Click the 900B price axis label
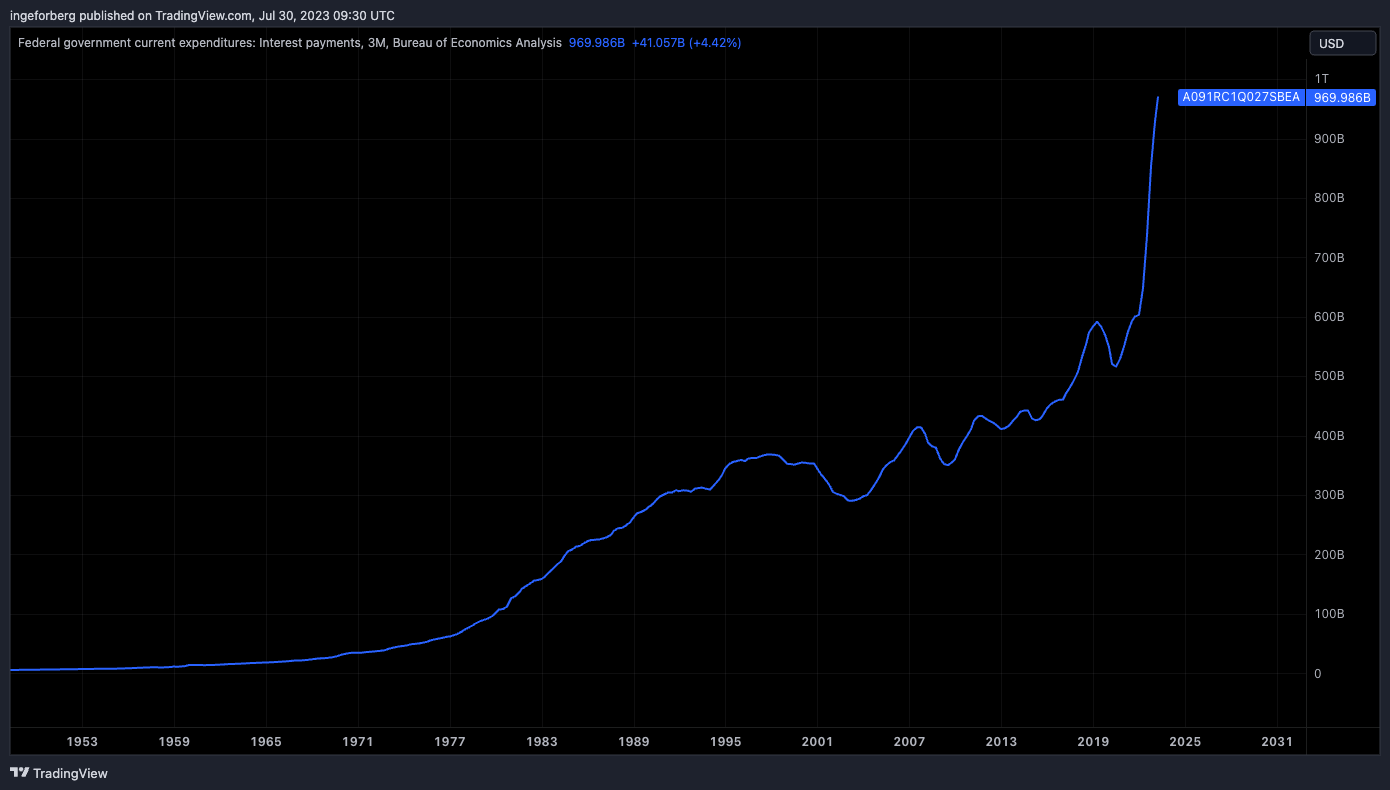Image resolution: width=1390 pixels, height=790 pixels. [x=1329, y=139]
